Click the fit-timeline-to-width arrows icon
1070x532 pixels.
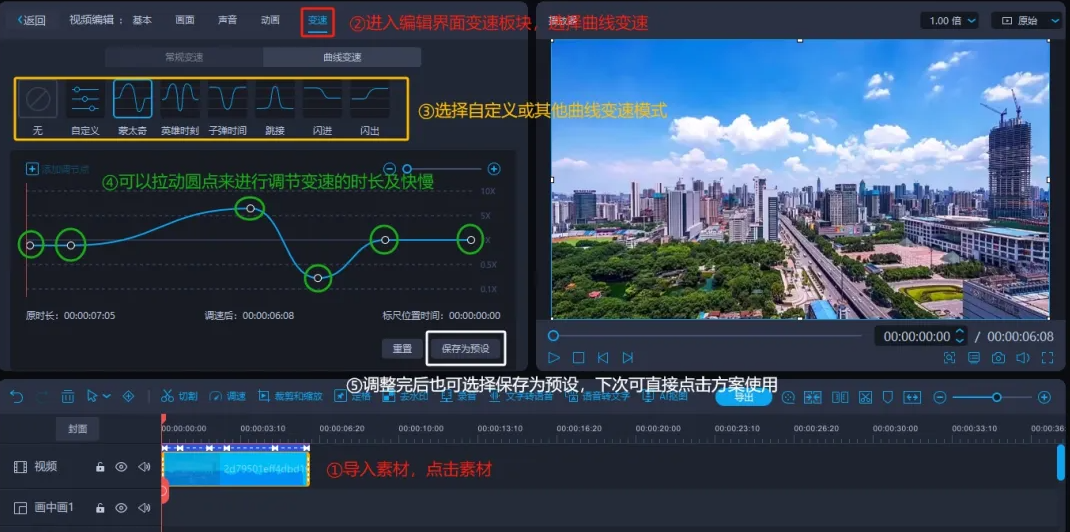912,397
